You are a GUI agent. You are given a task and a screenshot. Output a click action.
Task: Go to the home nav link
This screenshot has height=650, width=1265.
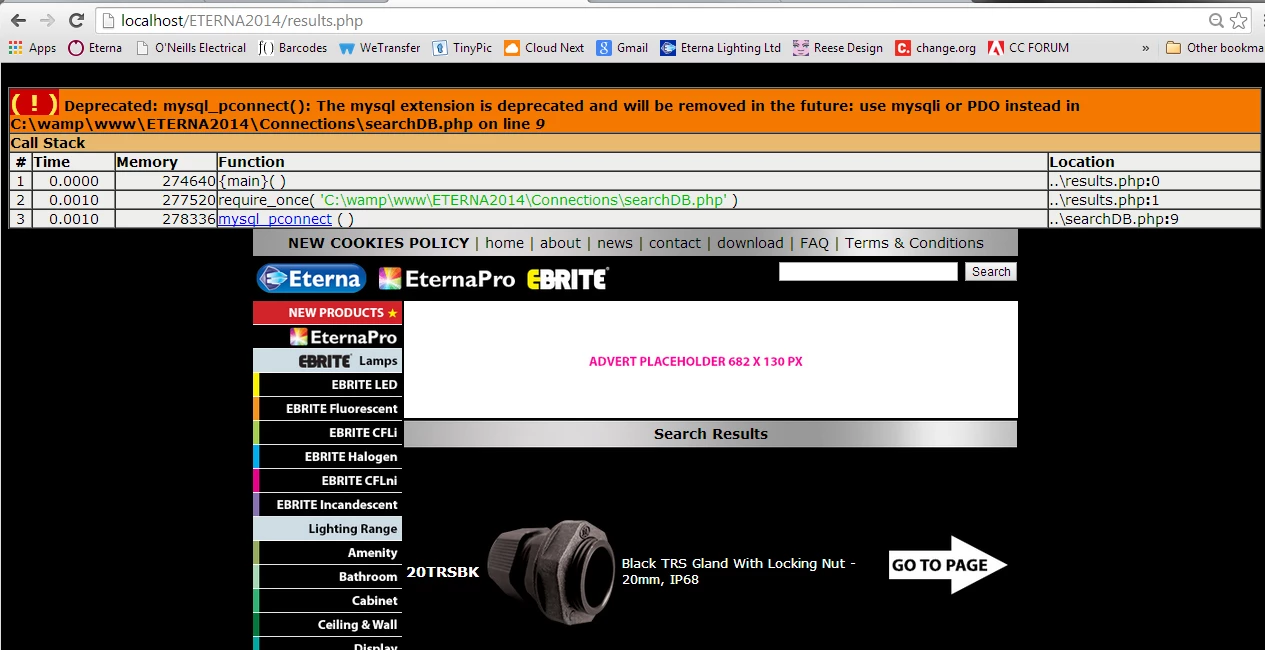coord(504,243)
